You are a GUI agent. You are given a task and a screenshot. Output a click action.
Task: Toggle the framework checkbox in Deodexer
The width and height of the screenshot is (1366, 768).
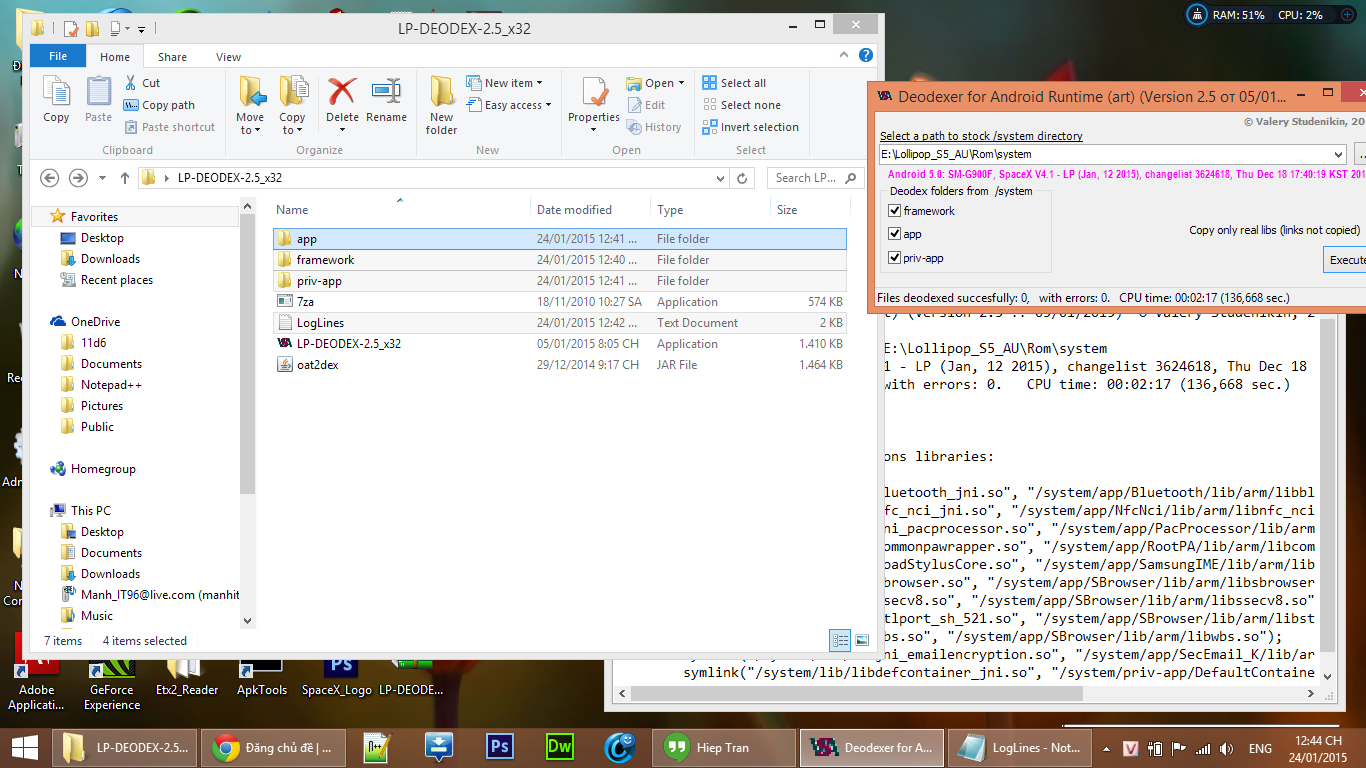pyautogui.click(x=895, y=211)
